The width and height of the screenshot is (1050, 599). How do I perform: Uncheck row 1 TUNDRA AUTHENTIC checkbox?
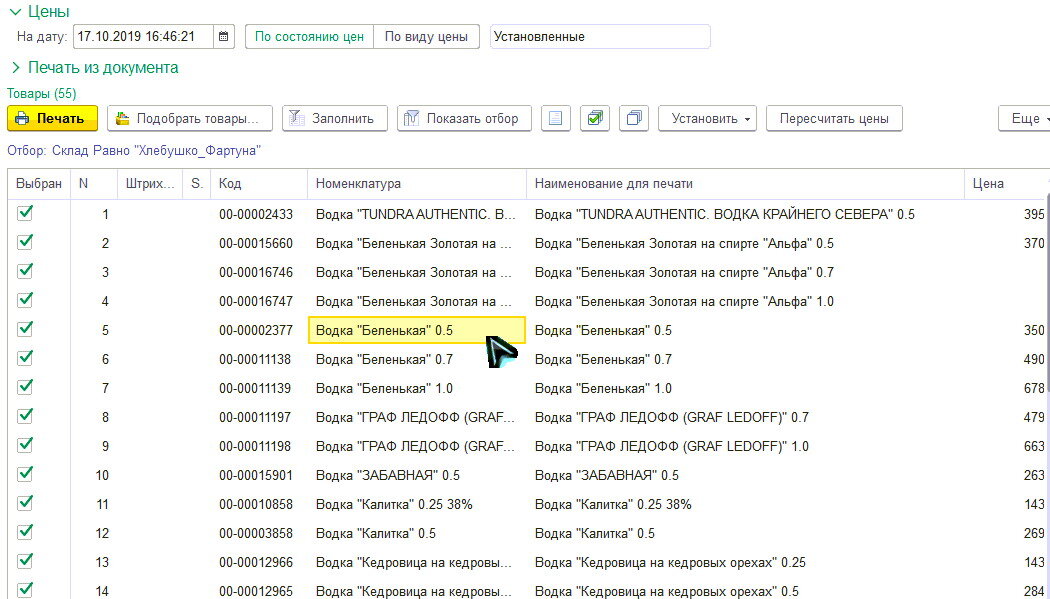pyautogui.click(x=25, y=213)
